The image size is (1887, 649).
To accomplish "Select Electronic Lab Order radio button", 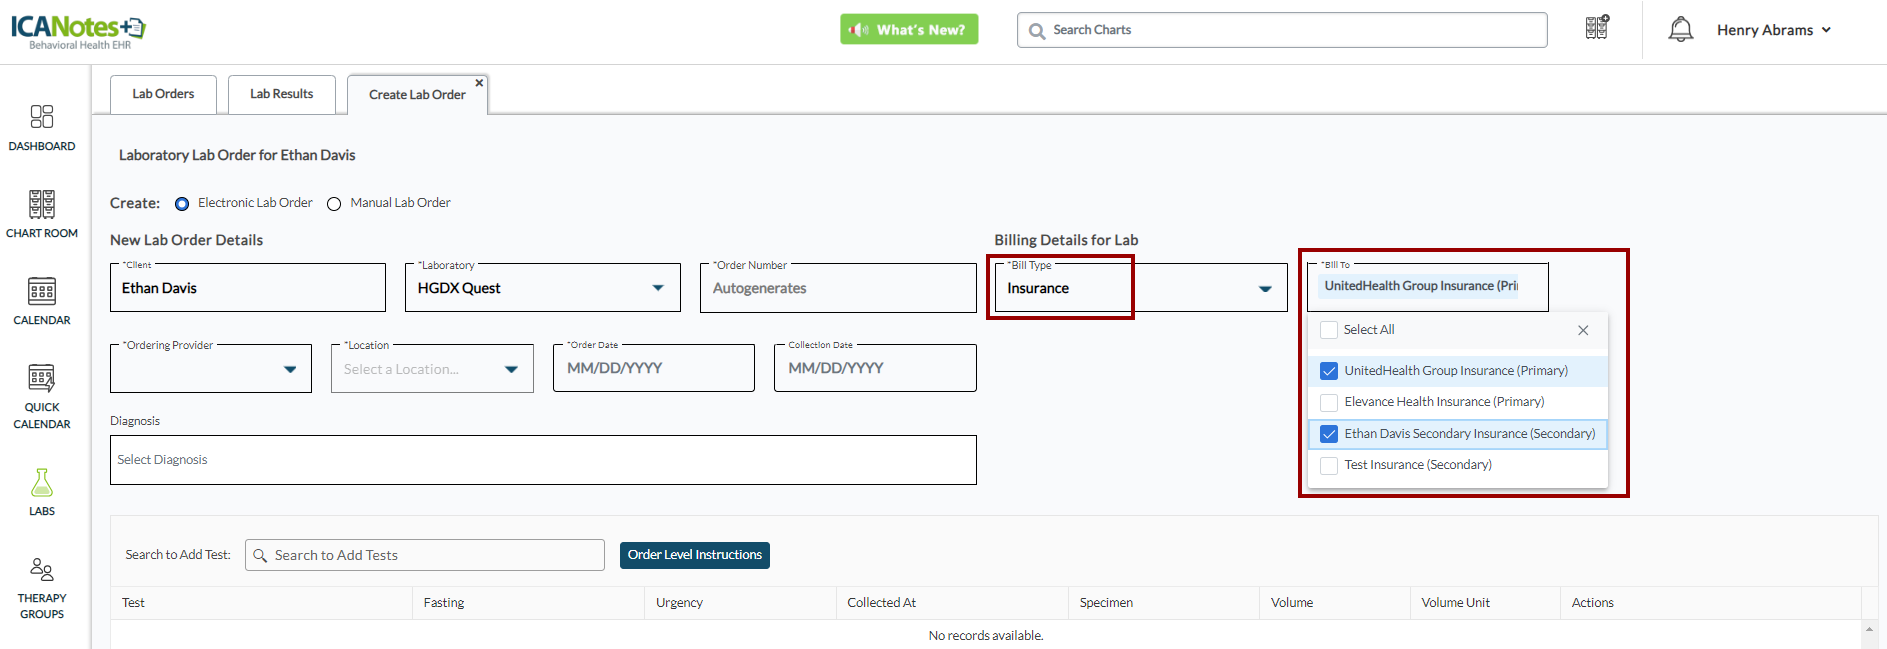I will click(182, 204).
